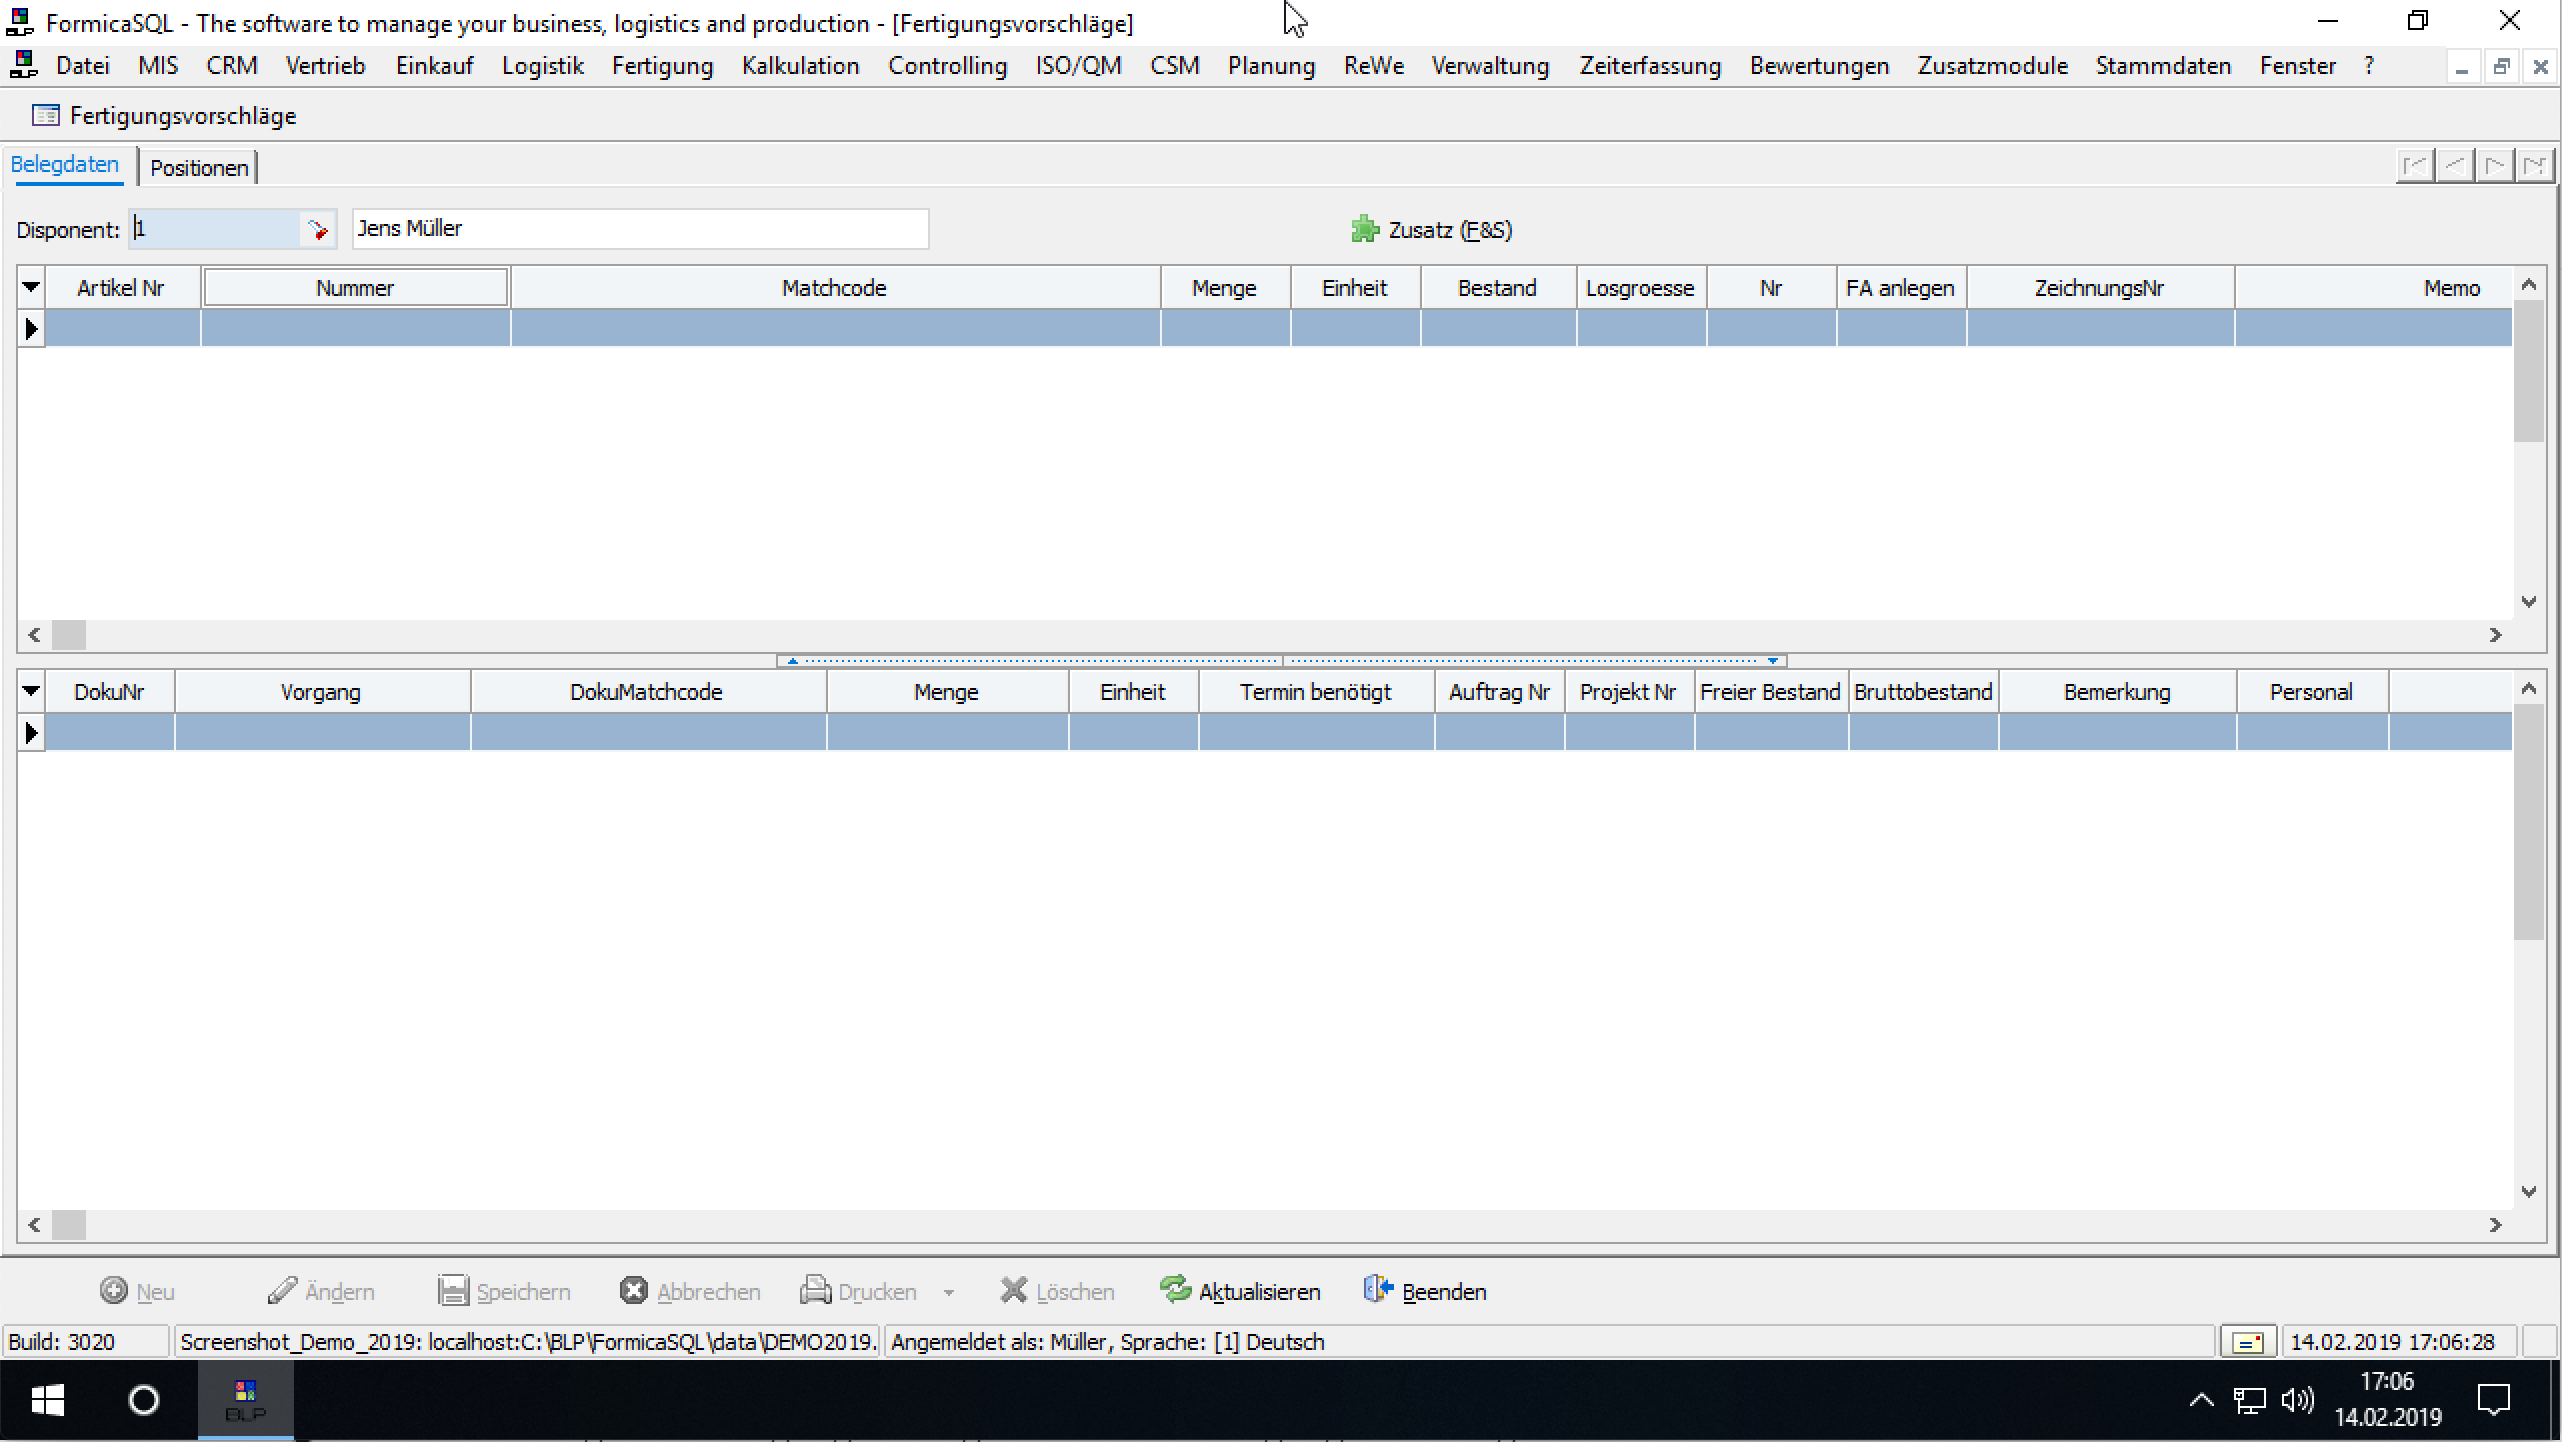Go to the next record using the navigator
This screenshot has height=1442, width=2562.
[x=2495, y=166]
